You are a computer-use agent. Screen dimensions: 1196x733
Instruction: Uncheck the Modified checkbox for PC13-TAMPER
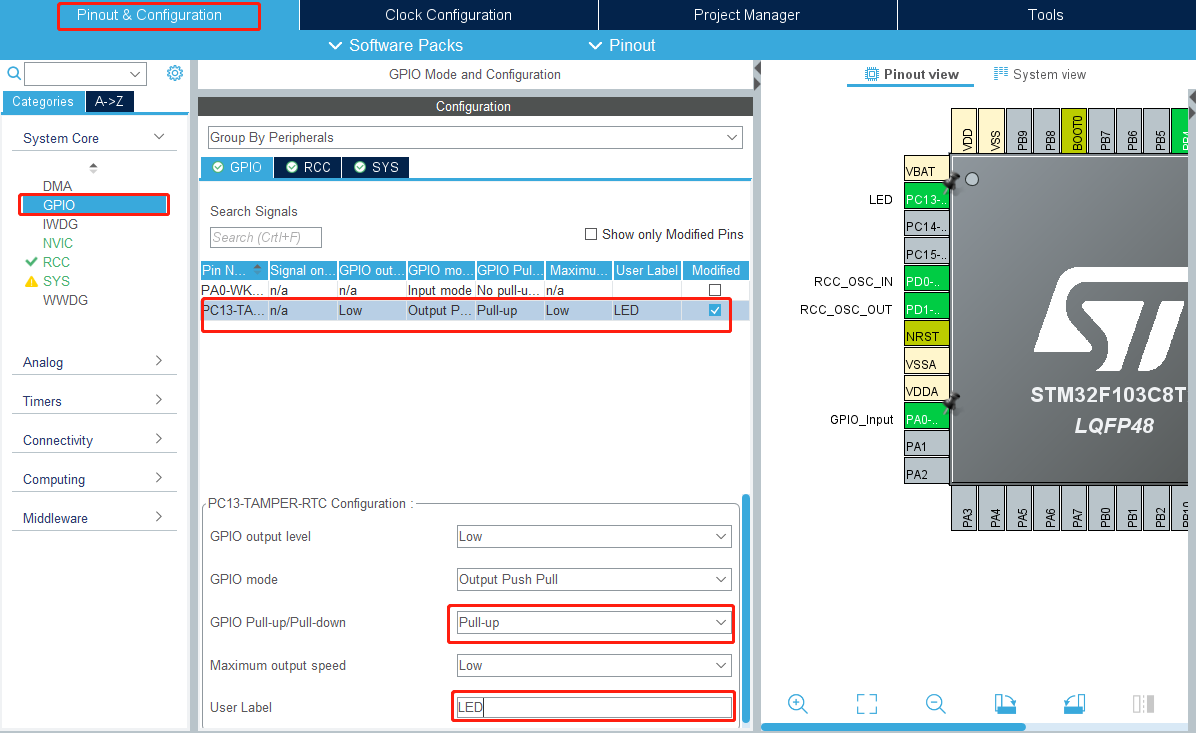click(714, 310)
